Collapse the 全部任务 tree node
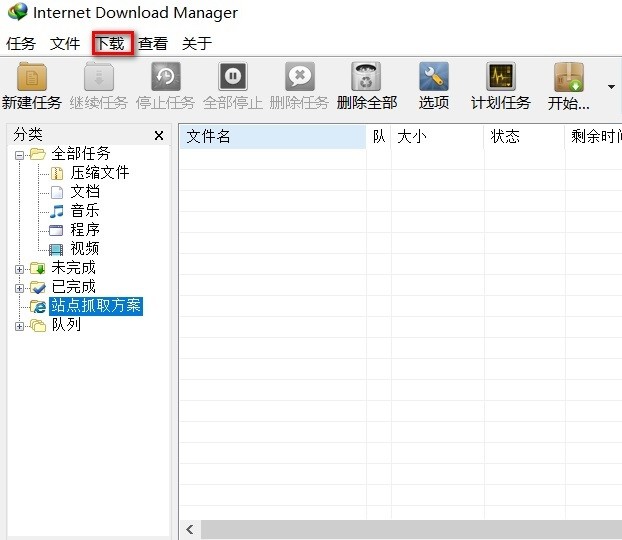The width and height of the screenshot is (622, 540). pyautogui.click(x=19, y=155)
